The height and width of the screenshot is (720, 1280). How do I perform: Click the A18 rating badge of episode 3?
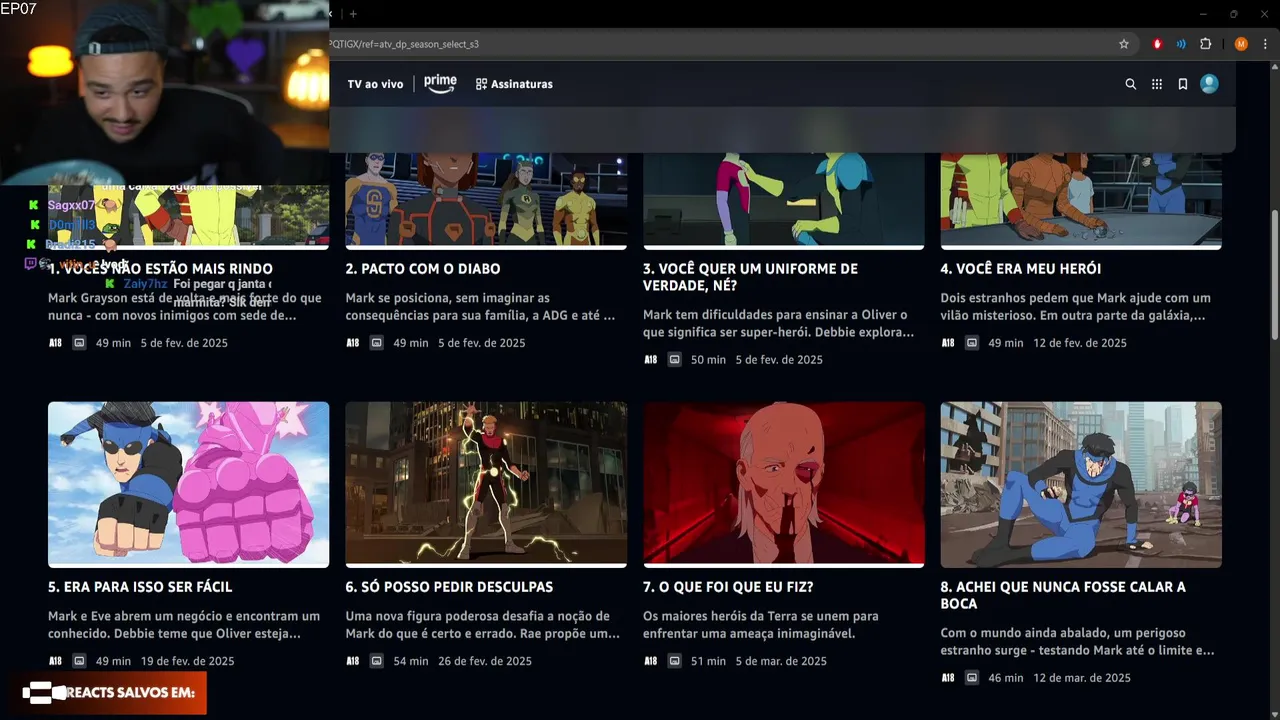point(651,360)
